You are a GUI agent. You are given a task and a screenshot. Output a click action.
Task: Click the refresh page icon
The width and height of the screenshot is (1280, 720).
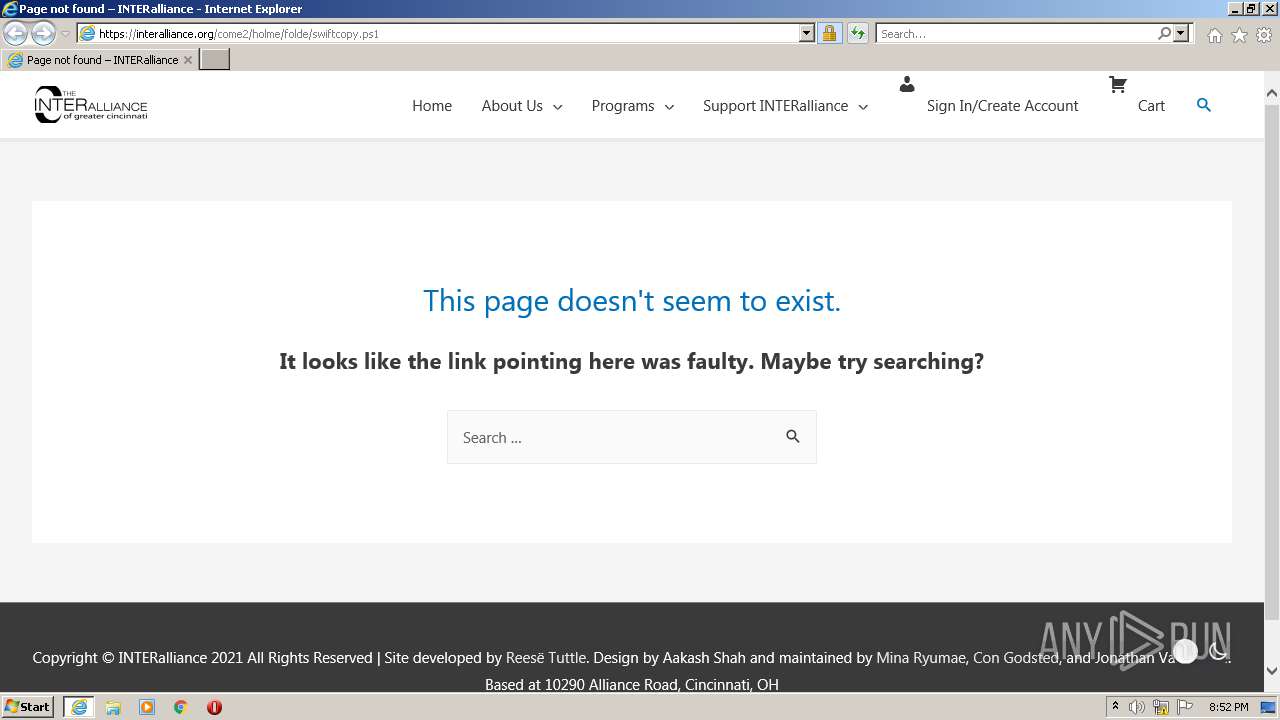click(x=857, y=33)
